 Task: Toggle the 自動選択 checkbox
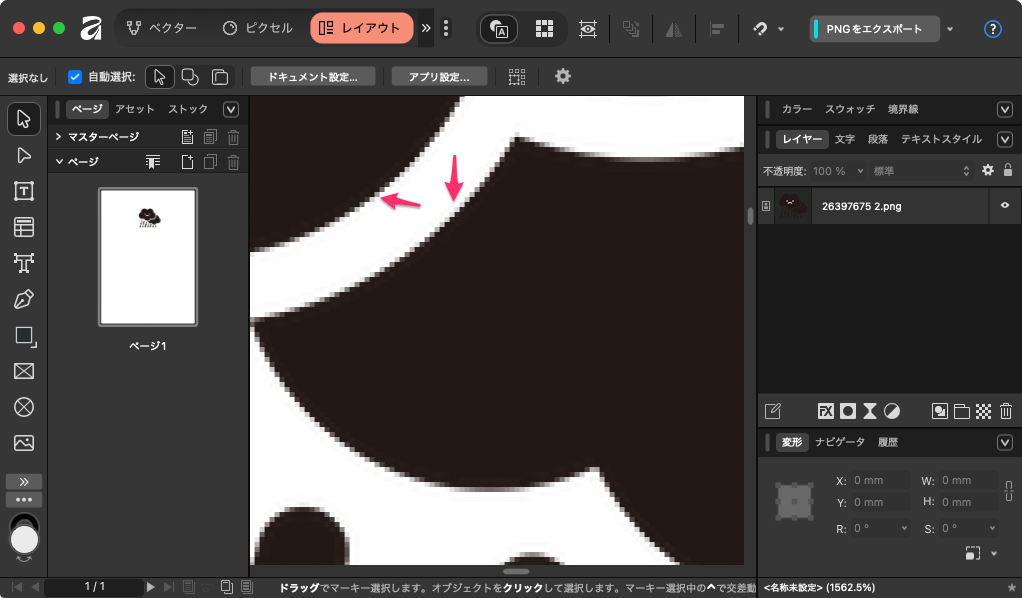pyautogui.click(x=75, y=77)
